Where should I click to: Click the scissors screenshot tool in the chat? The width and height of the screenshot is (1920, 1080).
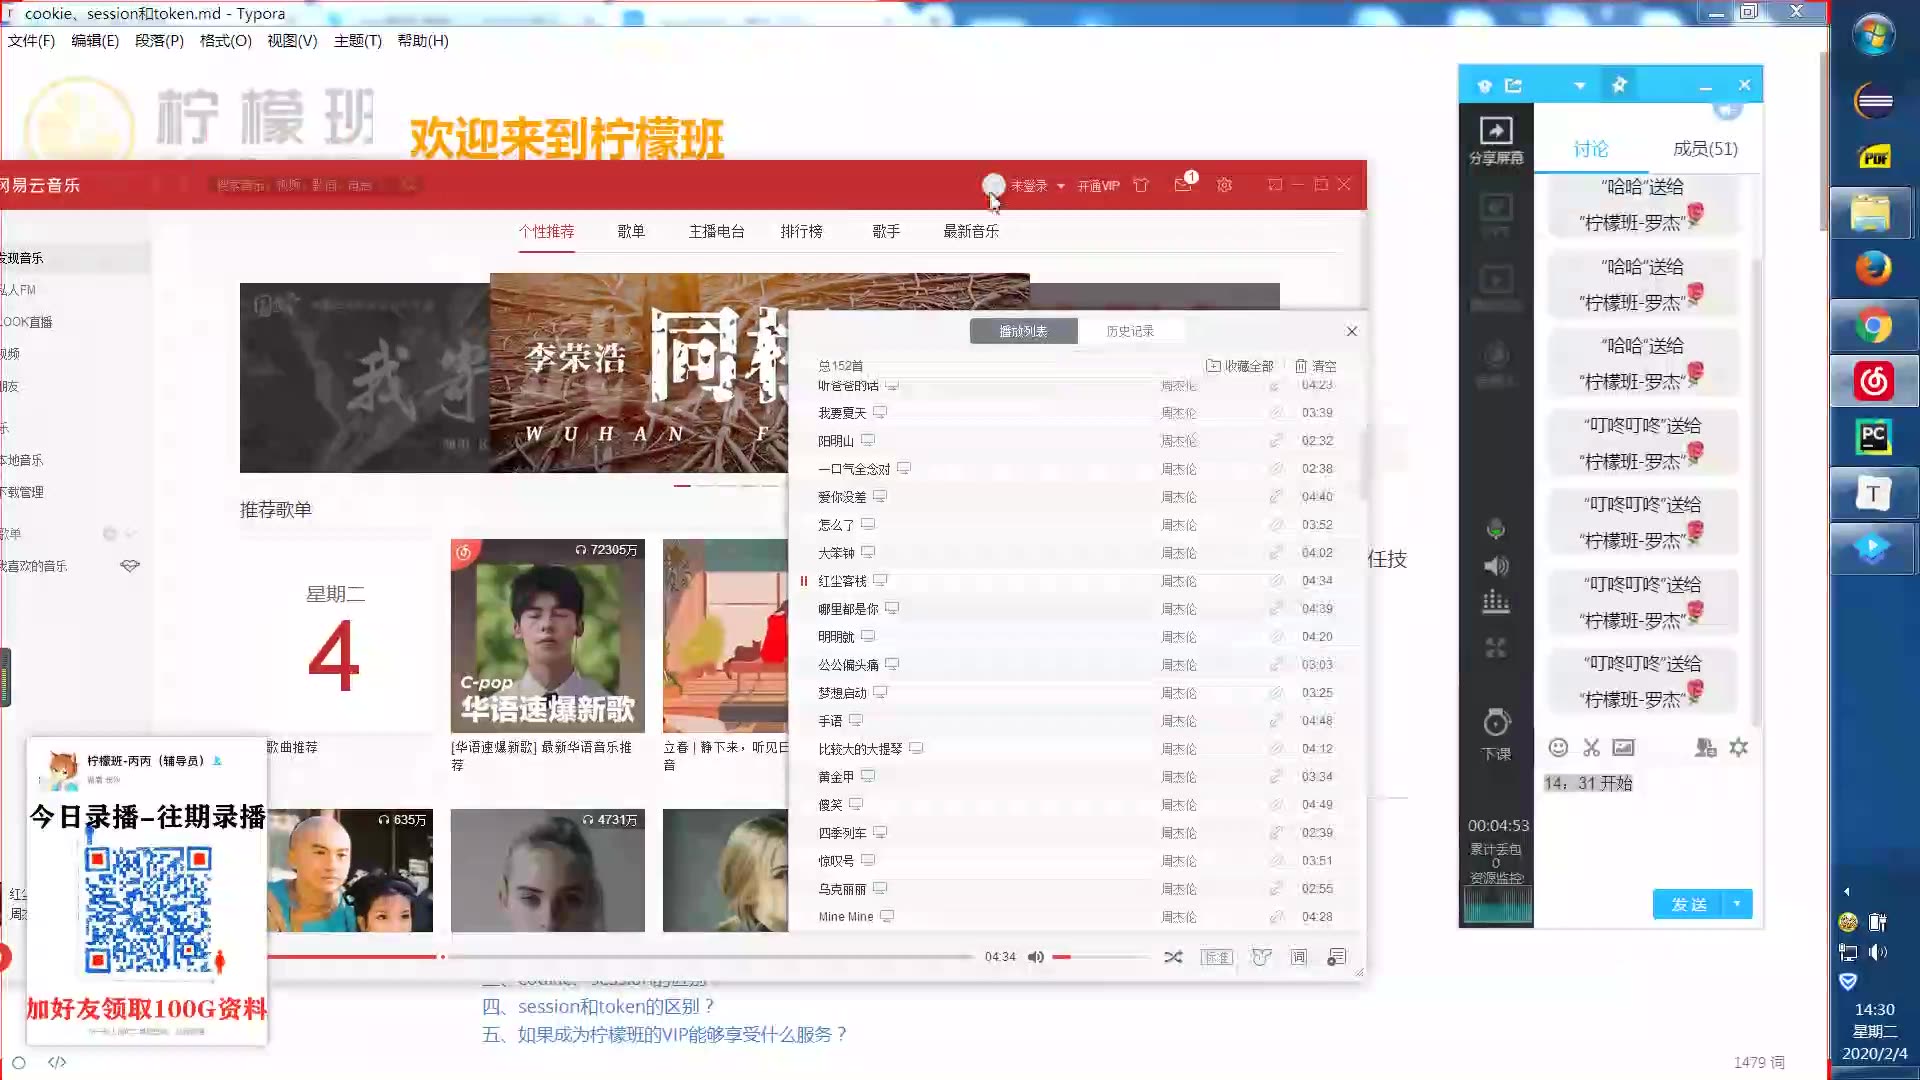[x=1591, y=748]
